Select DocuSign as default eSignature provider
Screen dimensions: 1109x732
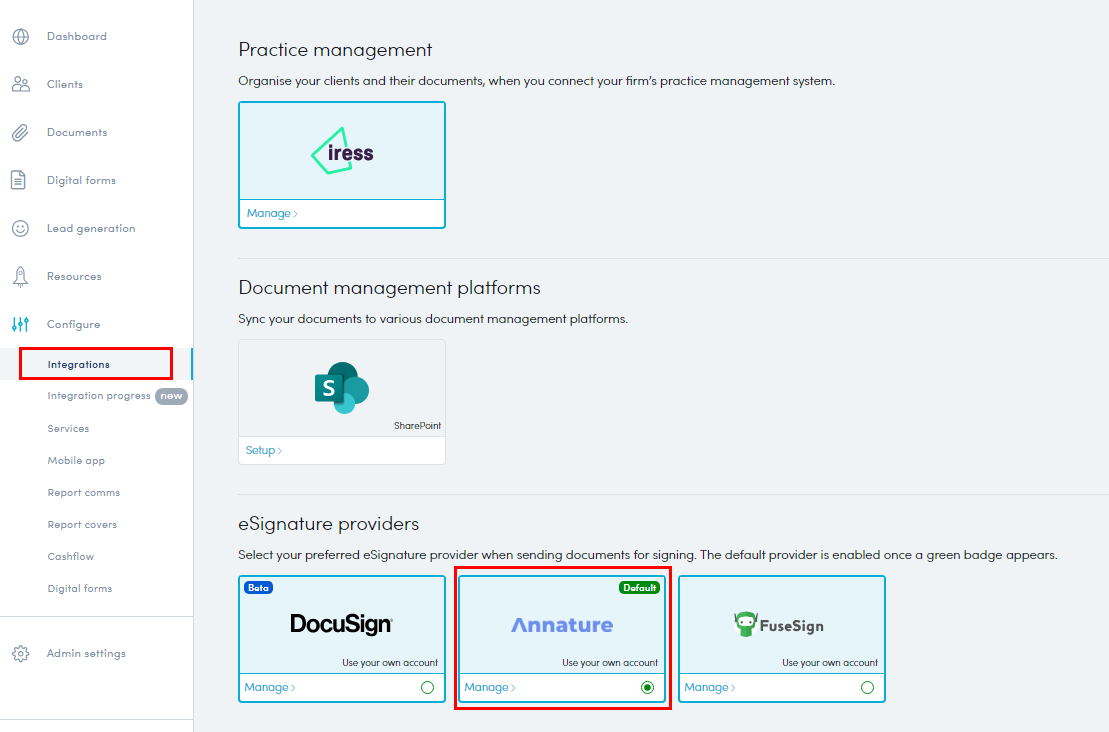click(427, 688)
